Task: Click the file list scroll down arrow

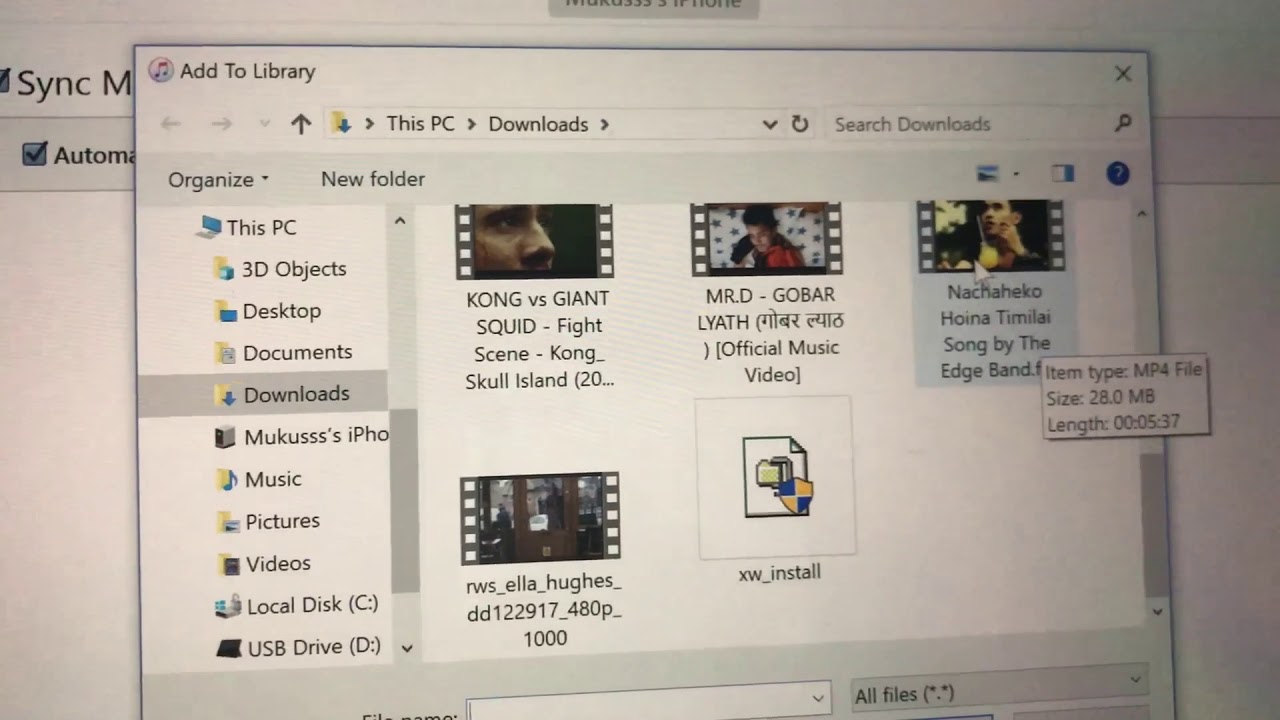Action: click(1157, 611)
